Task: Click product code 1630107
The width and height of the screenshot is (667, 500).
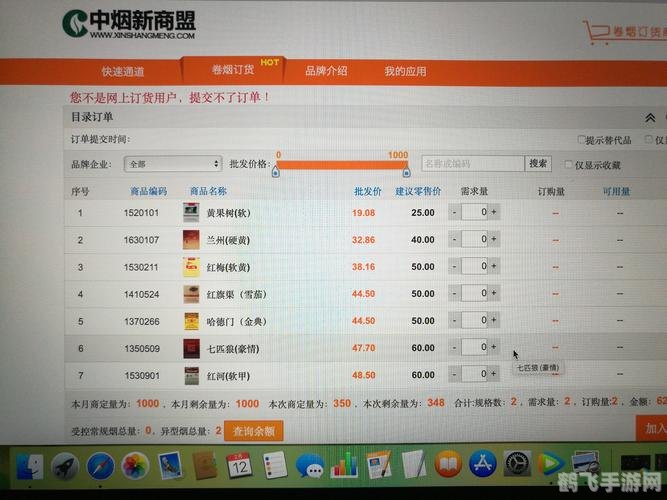Action: 141,240
